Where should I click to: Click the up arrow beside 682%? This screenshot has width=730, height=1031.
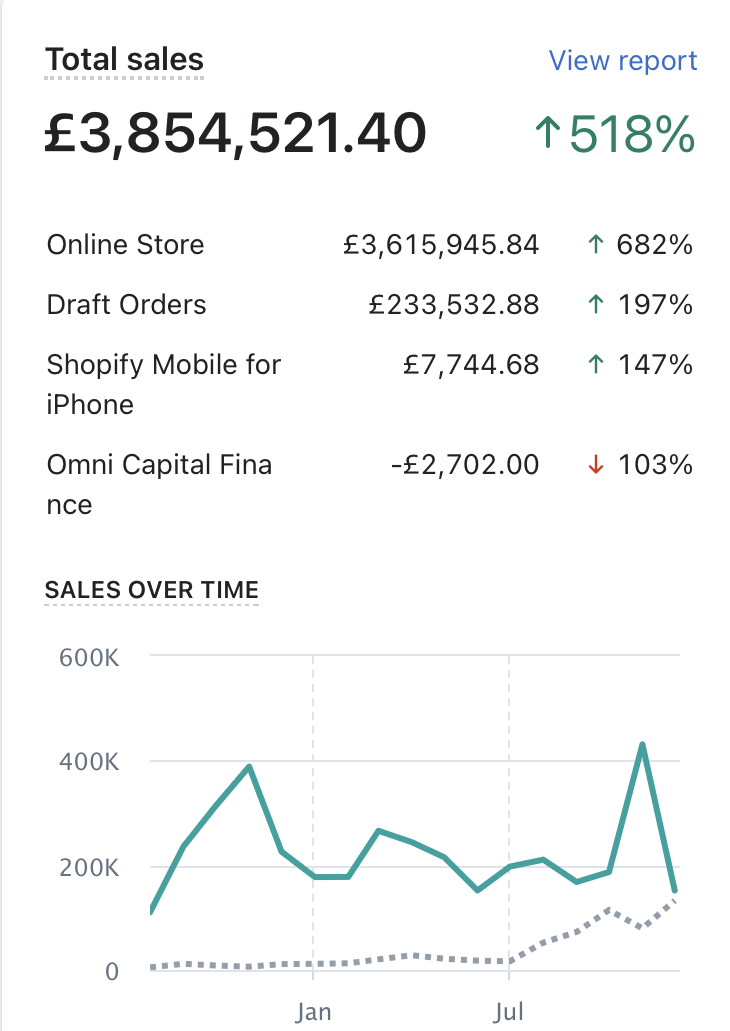tap(596, 245)
